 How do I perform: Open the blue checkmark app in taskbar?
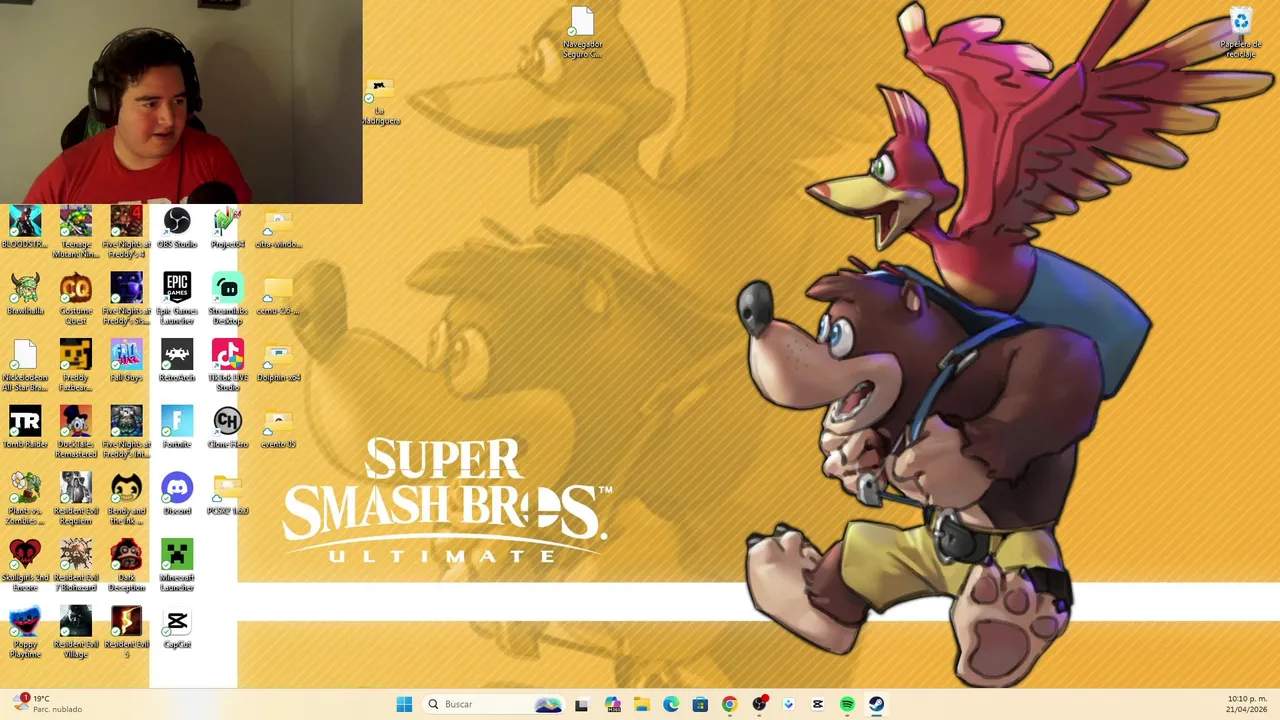tap(788, 704)
